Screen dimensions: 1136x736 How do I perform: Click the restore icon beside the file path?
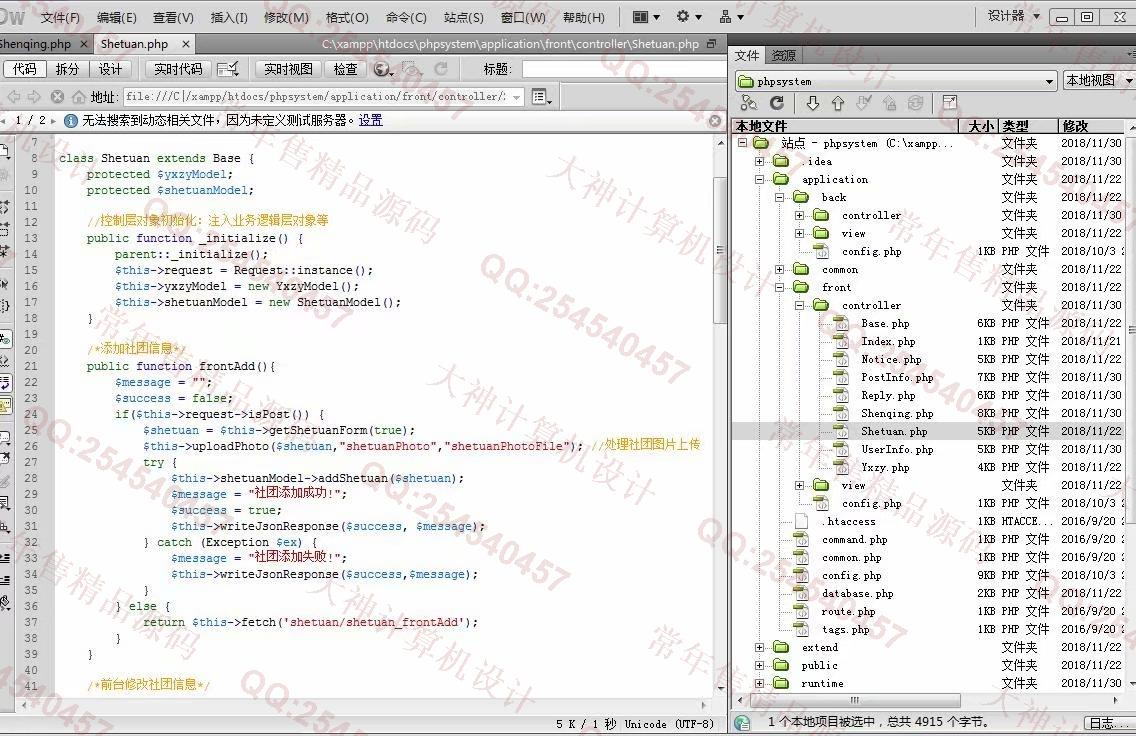(711, 44)
